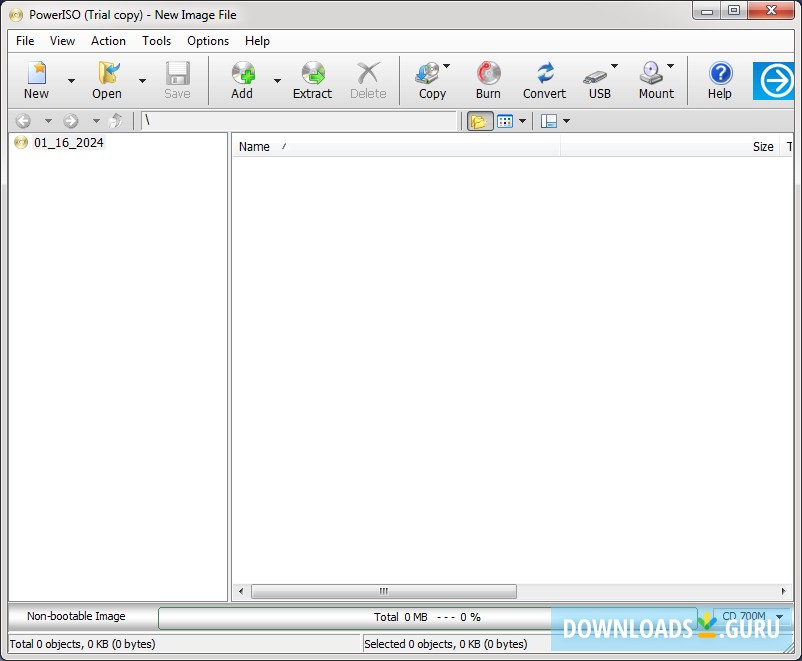The height and width of the screenshot is (661, 802).
Task: Click the Mount virtual drive icon
Action: 651,73
